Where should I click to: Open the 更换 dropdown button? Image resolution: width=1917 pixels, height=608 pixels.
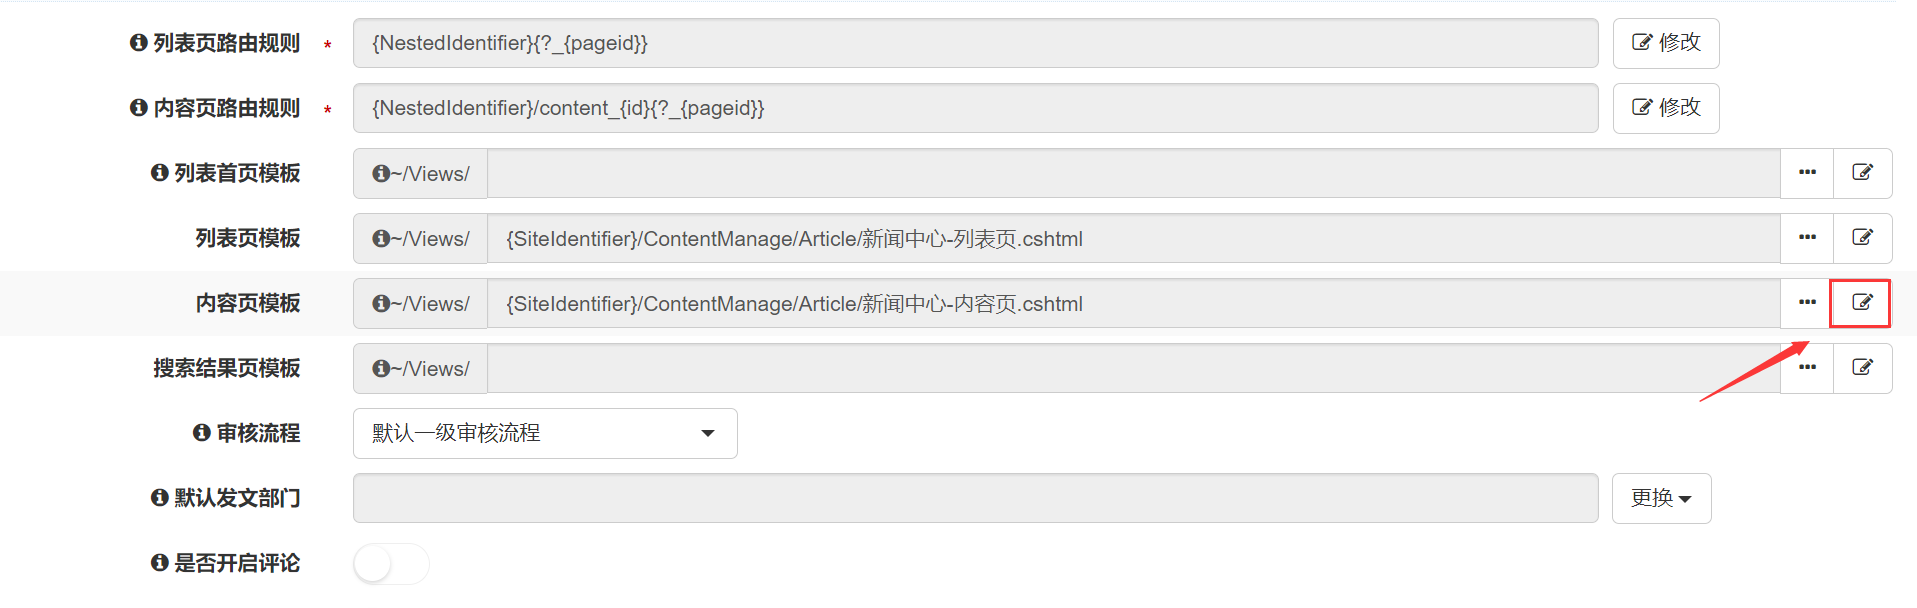pyautogui.click(x=1660, y=498)
